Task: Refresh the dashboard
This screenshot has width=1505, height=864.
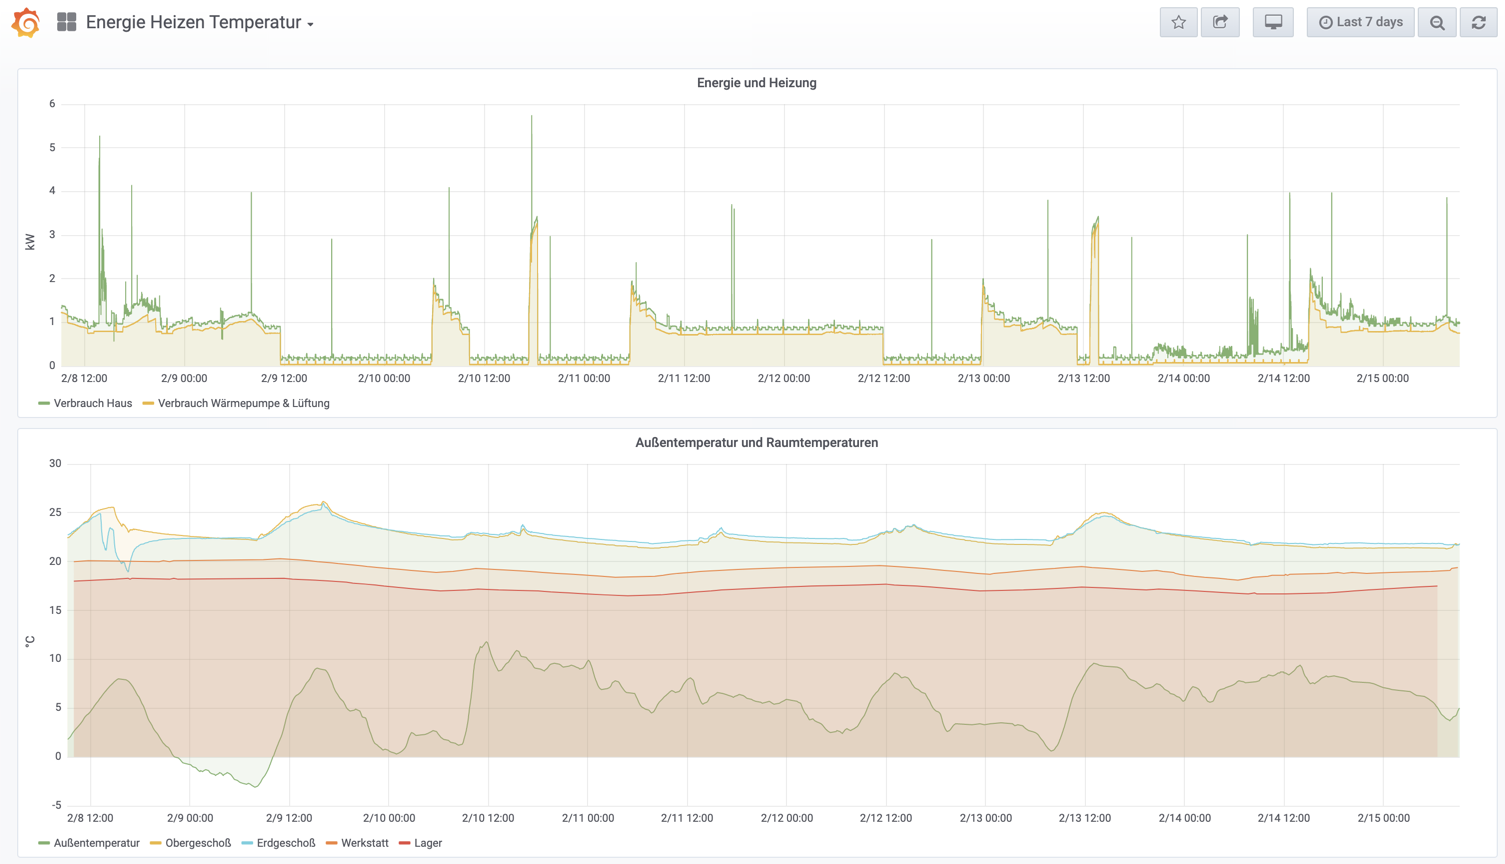Action: (1478, 22)
